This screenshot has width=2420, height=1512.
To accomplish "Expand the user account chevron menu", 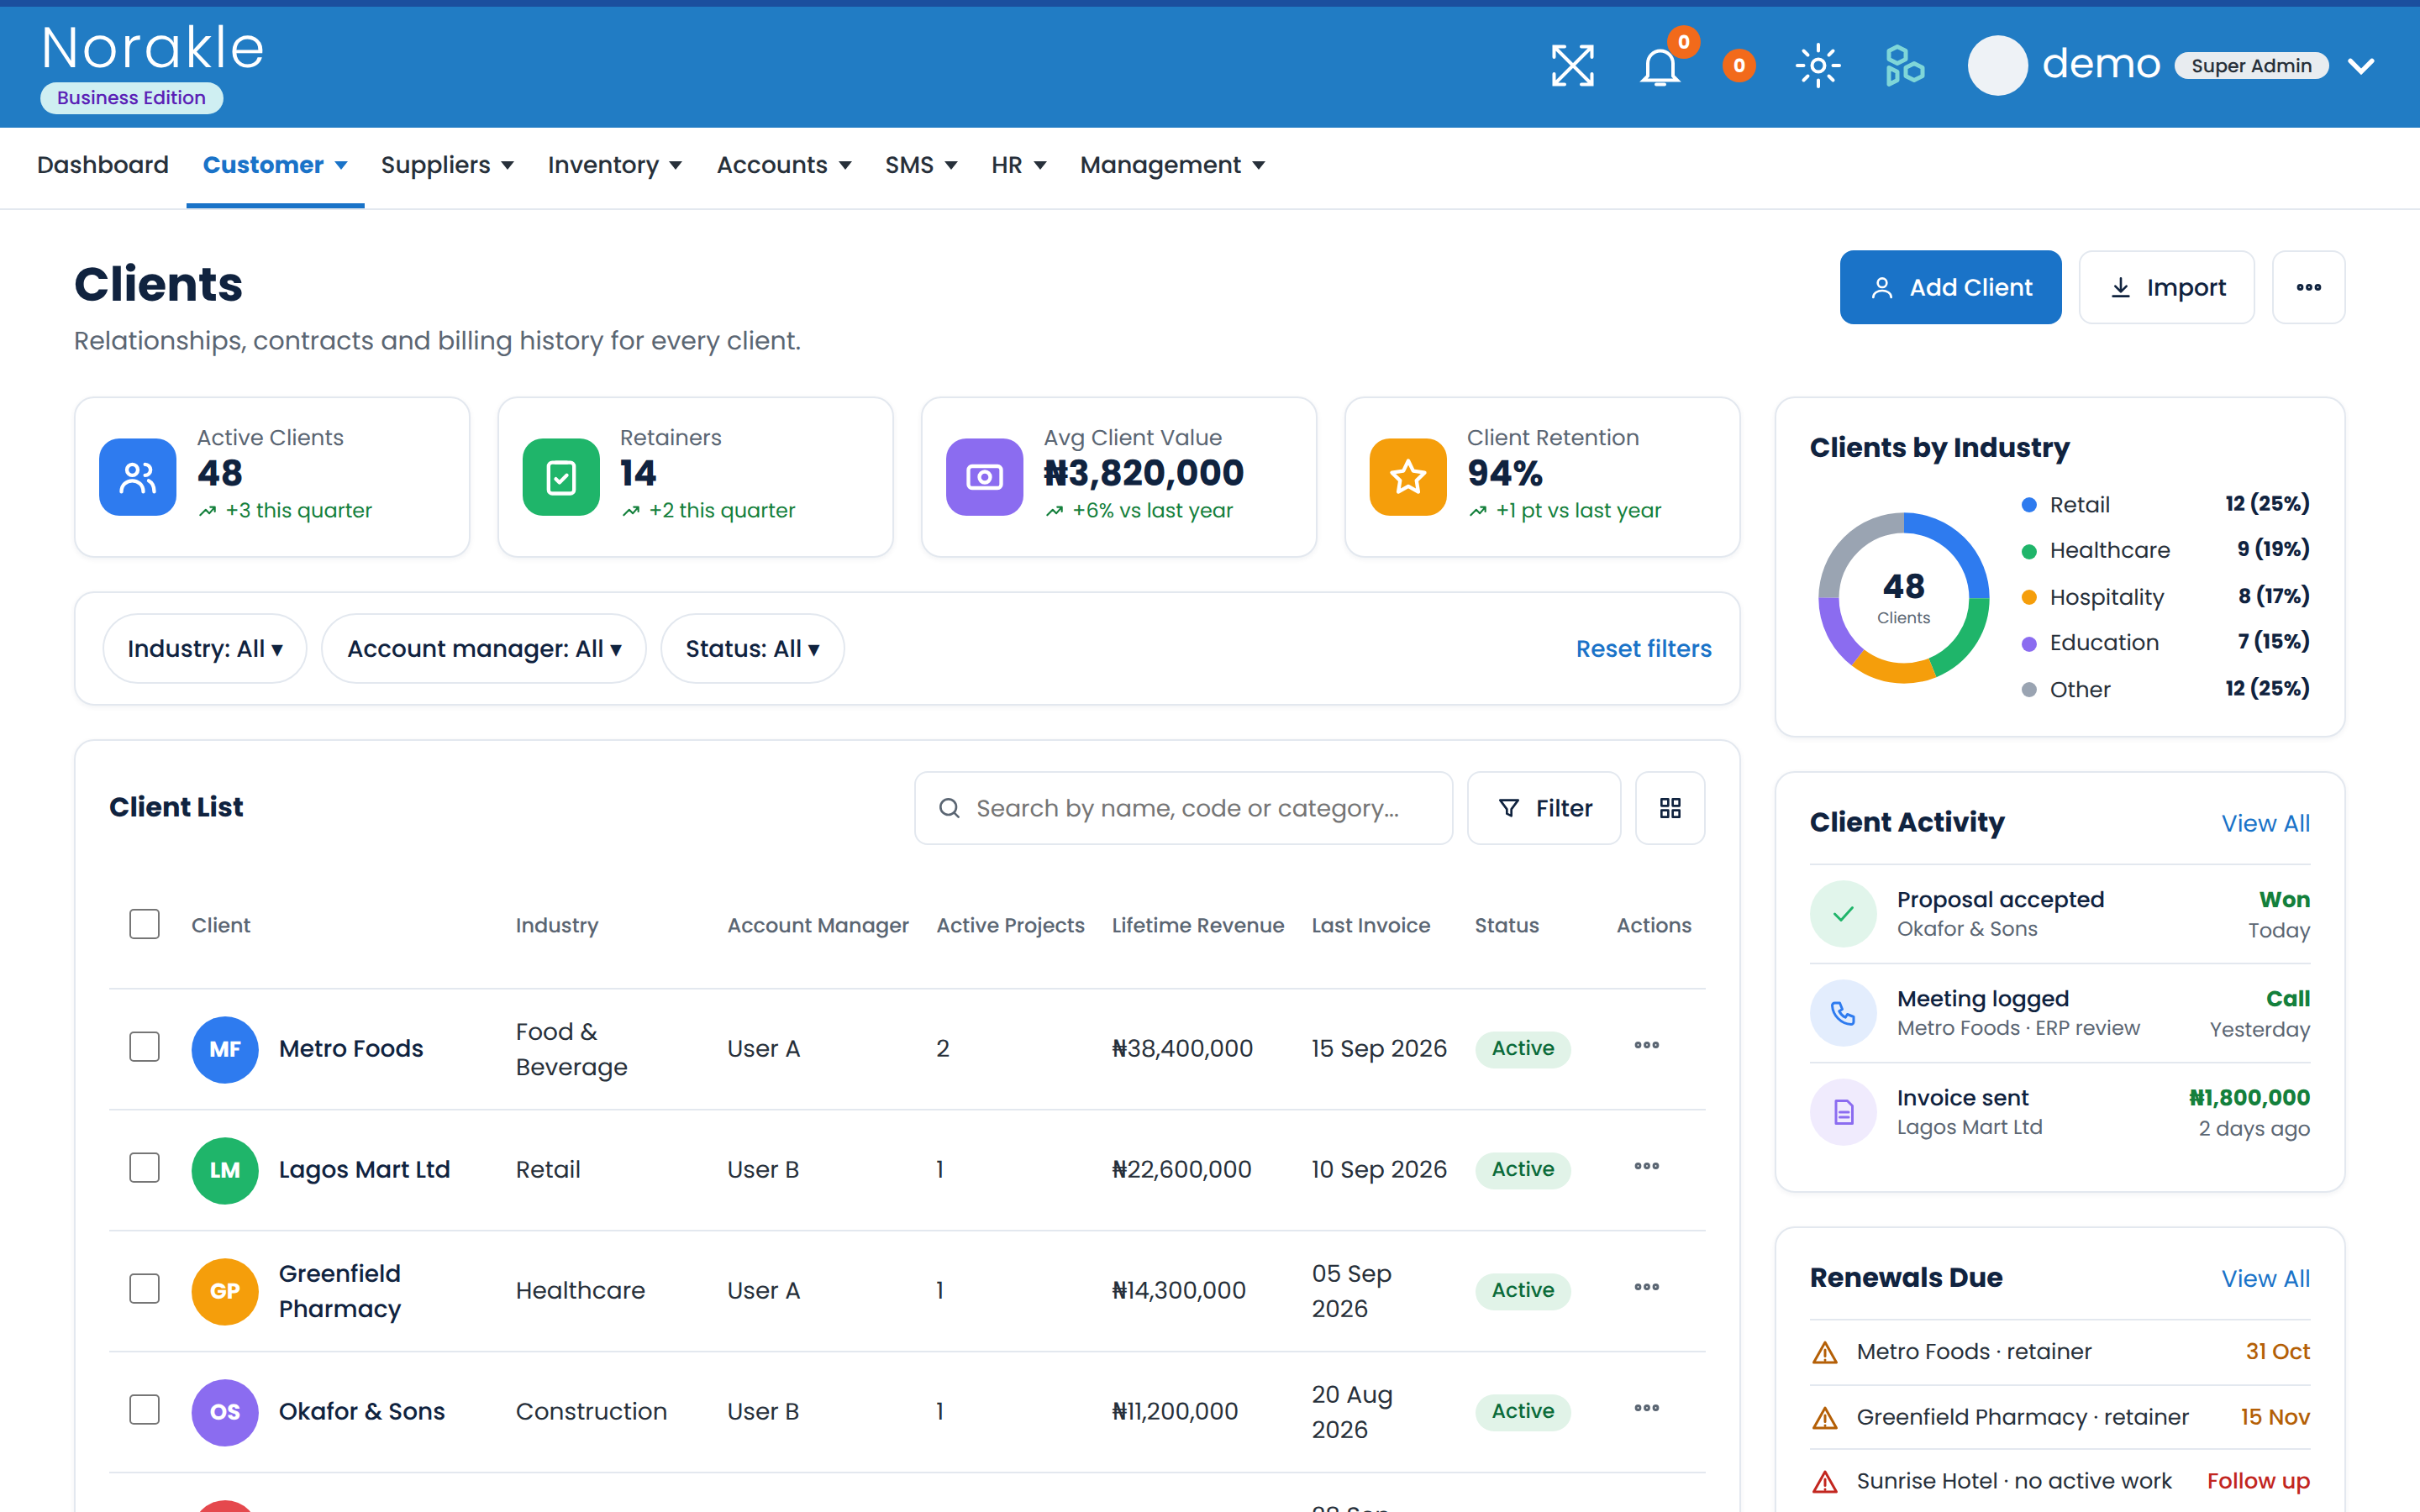I will tap(2361, 66).
